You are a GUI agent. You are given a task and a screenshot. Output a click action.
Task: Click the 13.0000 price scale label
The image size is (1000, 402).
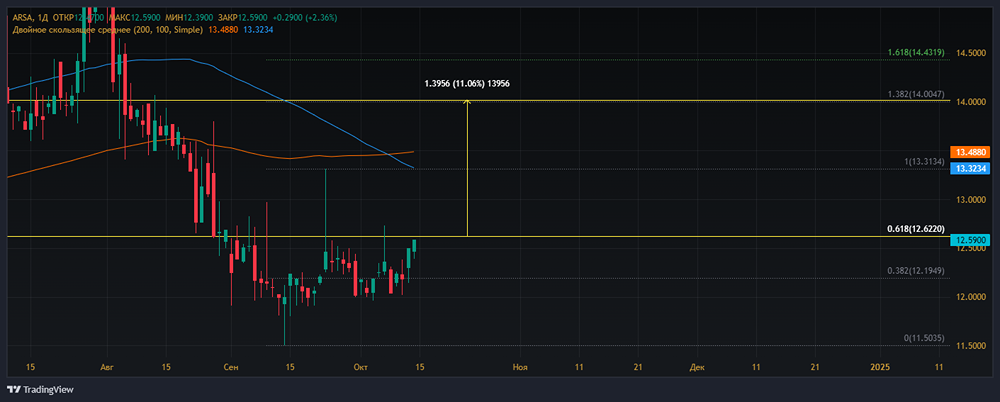(970, 200)
